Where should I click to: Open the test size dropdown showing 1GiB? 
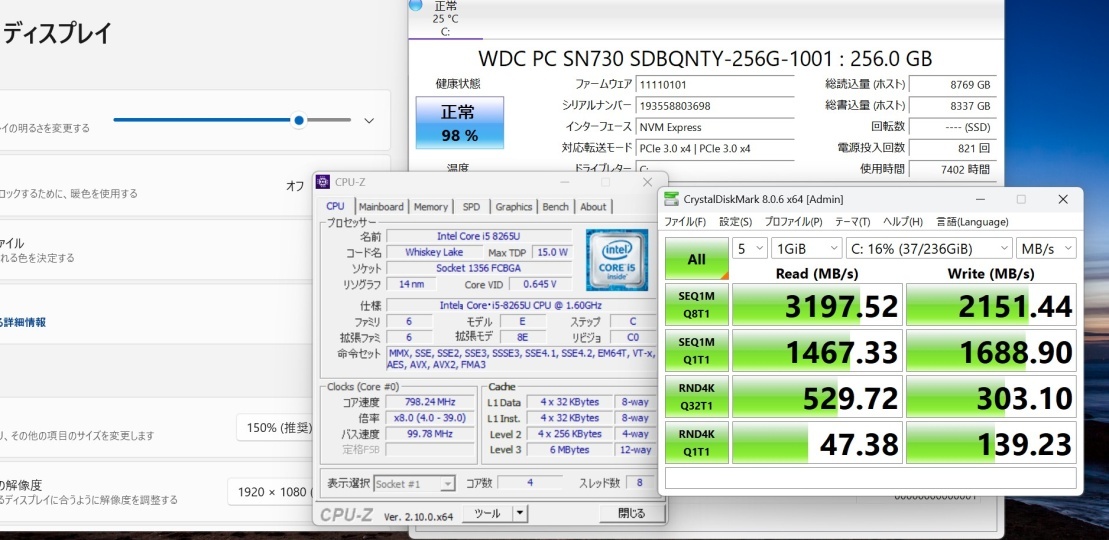click(806, 248)
